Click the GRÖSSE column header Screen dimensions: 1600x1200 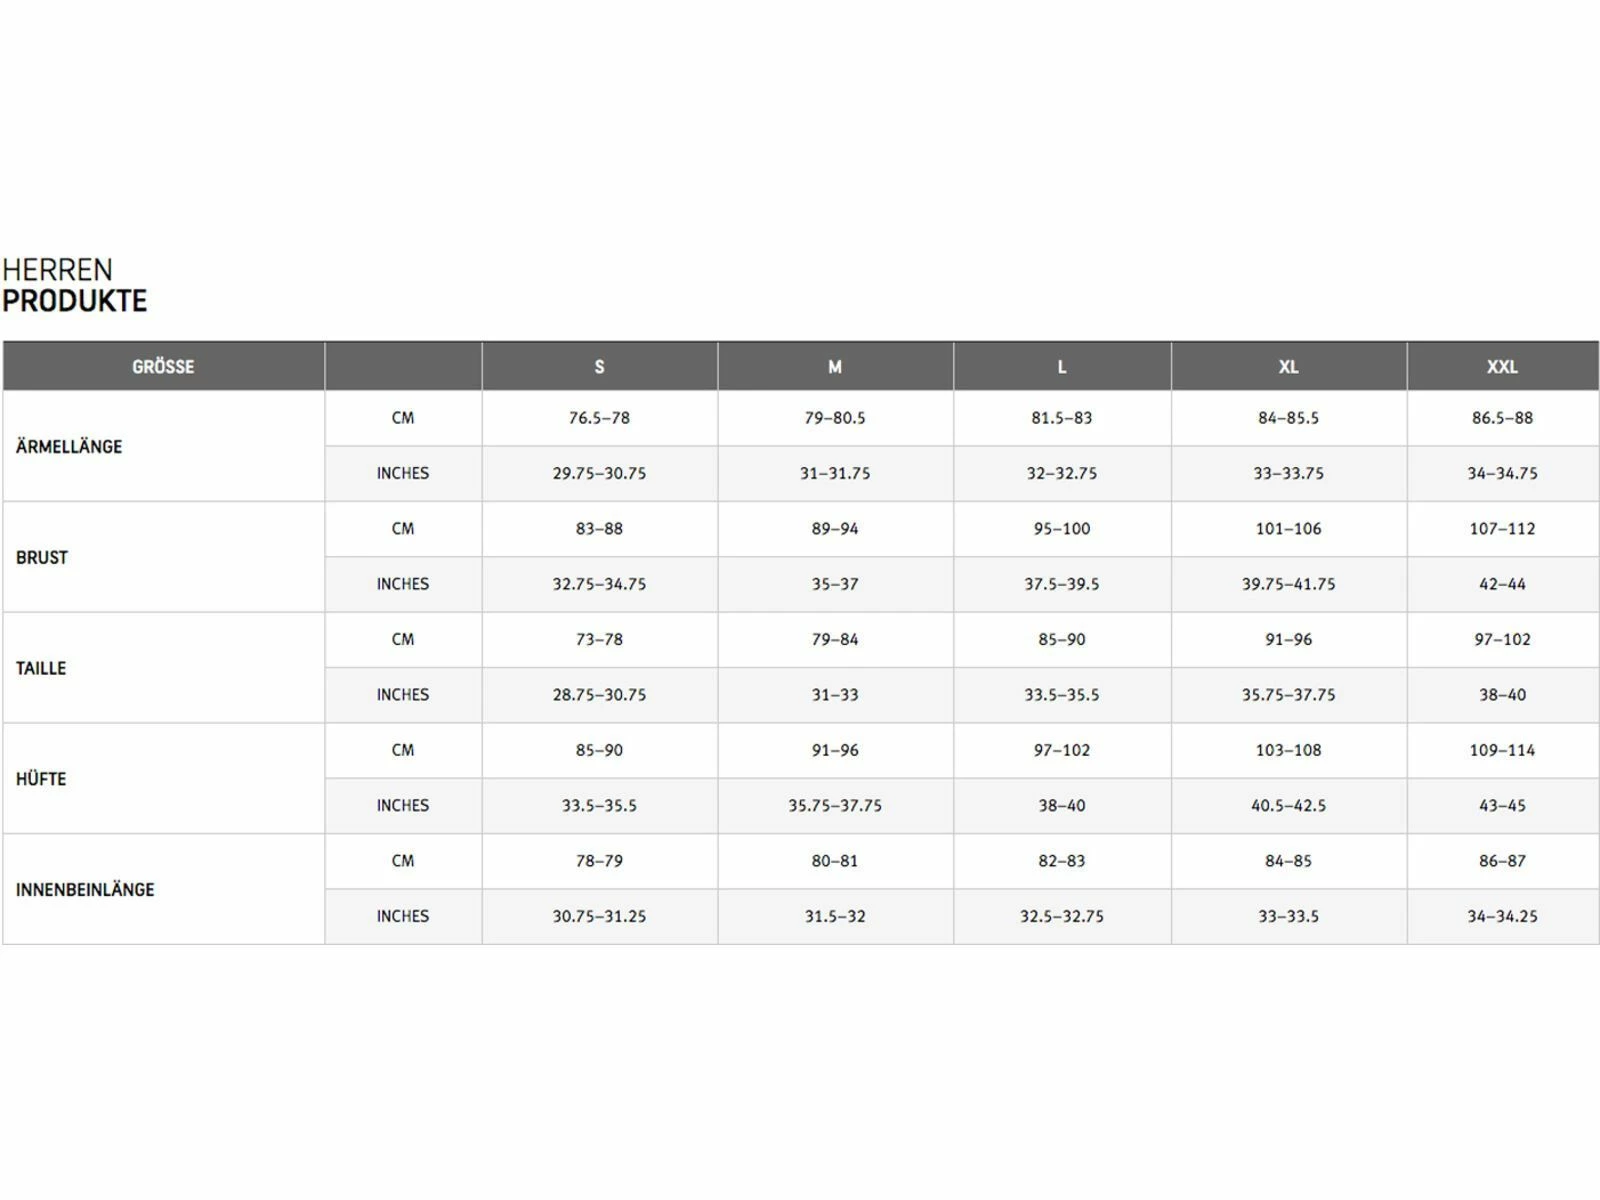163,367
